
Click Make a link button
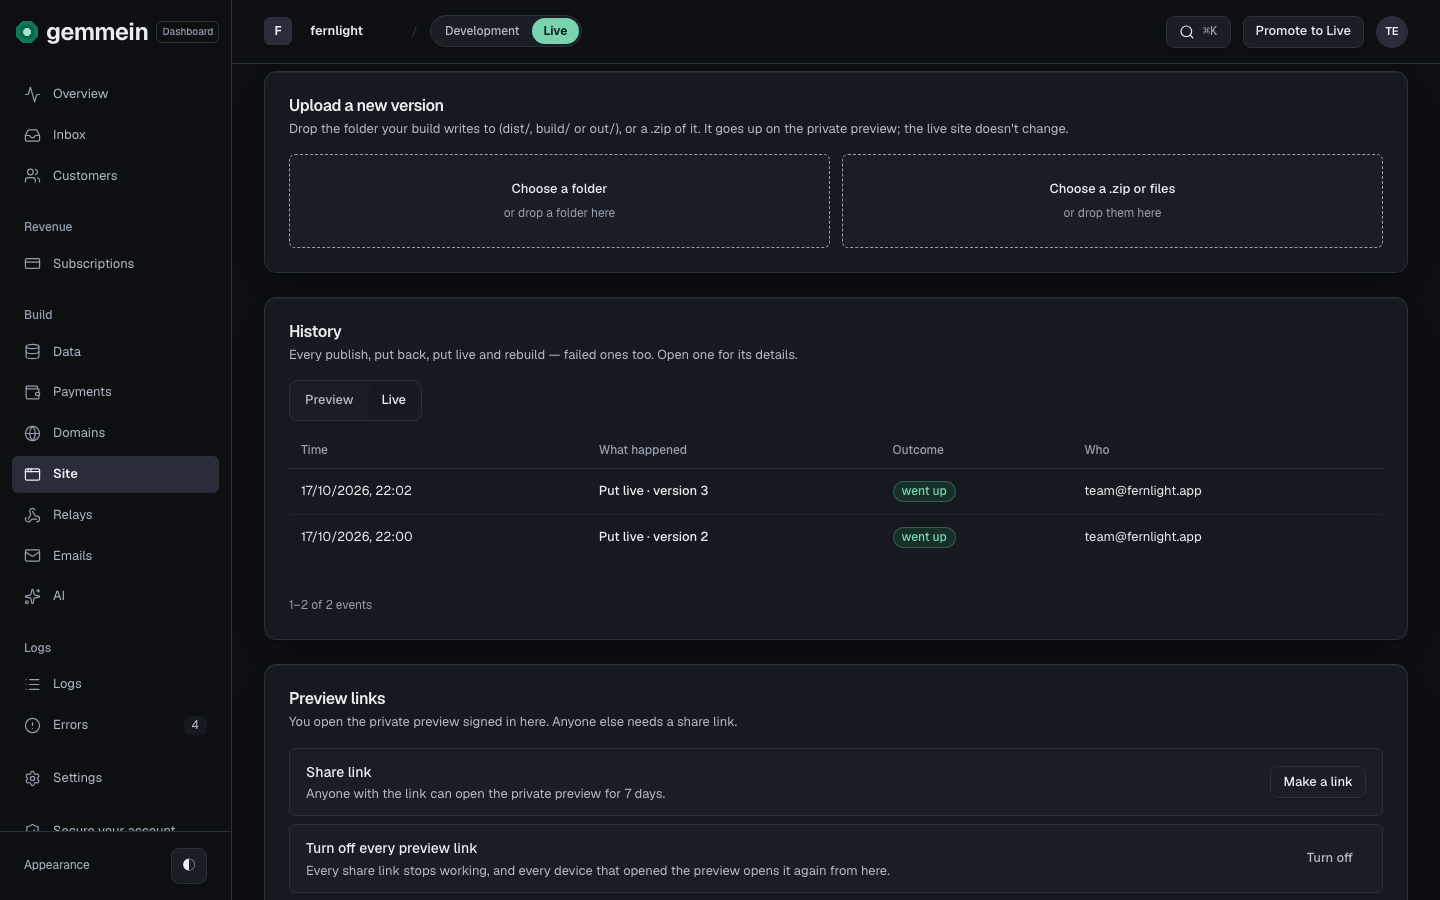click(1317, 782)
